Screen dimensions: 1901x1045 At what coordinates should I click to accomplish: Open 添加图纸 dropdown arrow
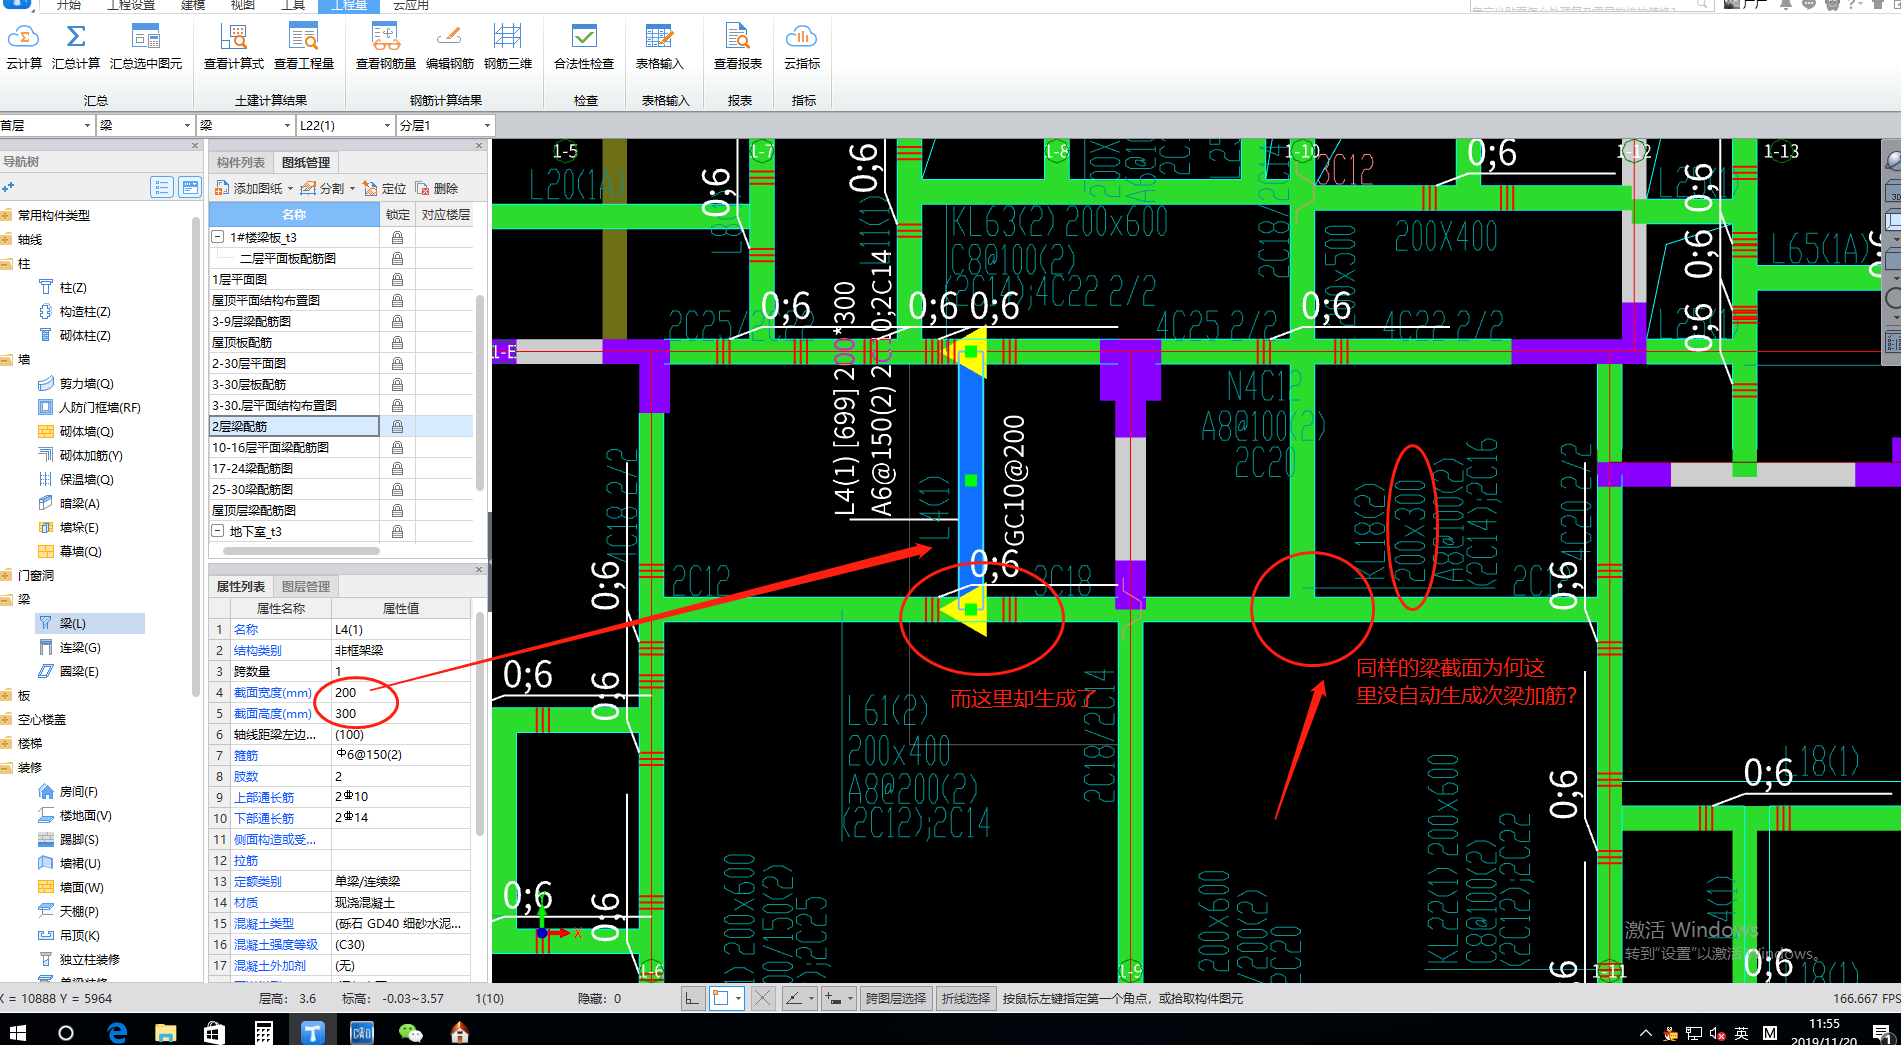click(291, 188)
